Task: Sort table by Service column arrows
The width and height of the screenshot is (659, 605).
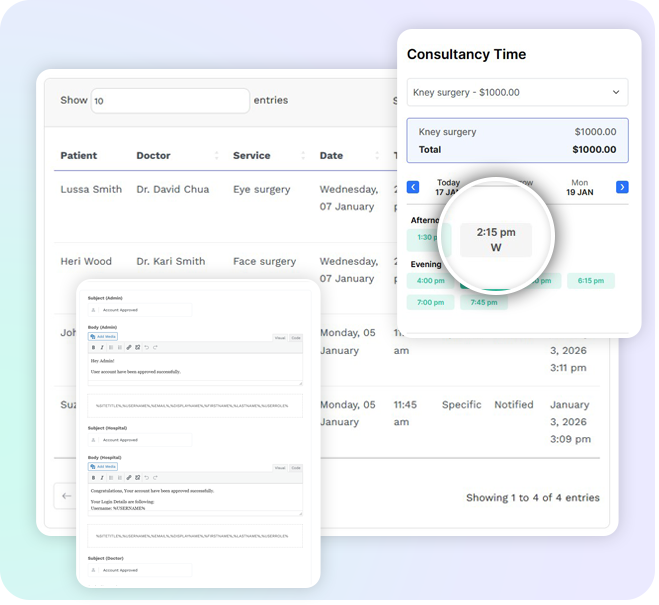Action: pos(303,155)
